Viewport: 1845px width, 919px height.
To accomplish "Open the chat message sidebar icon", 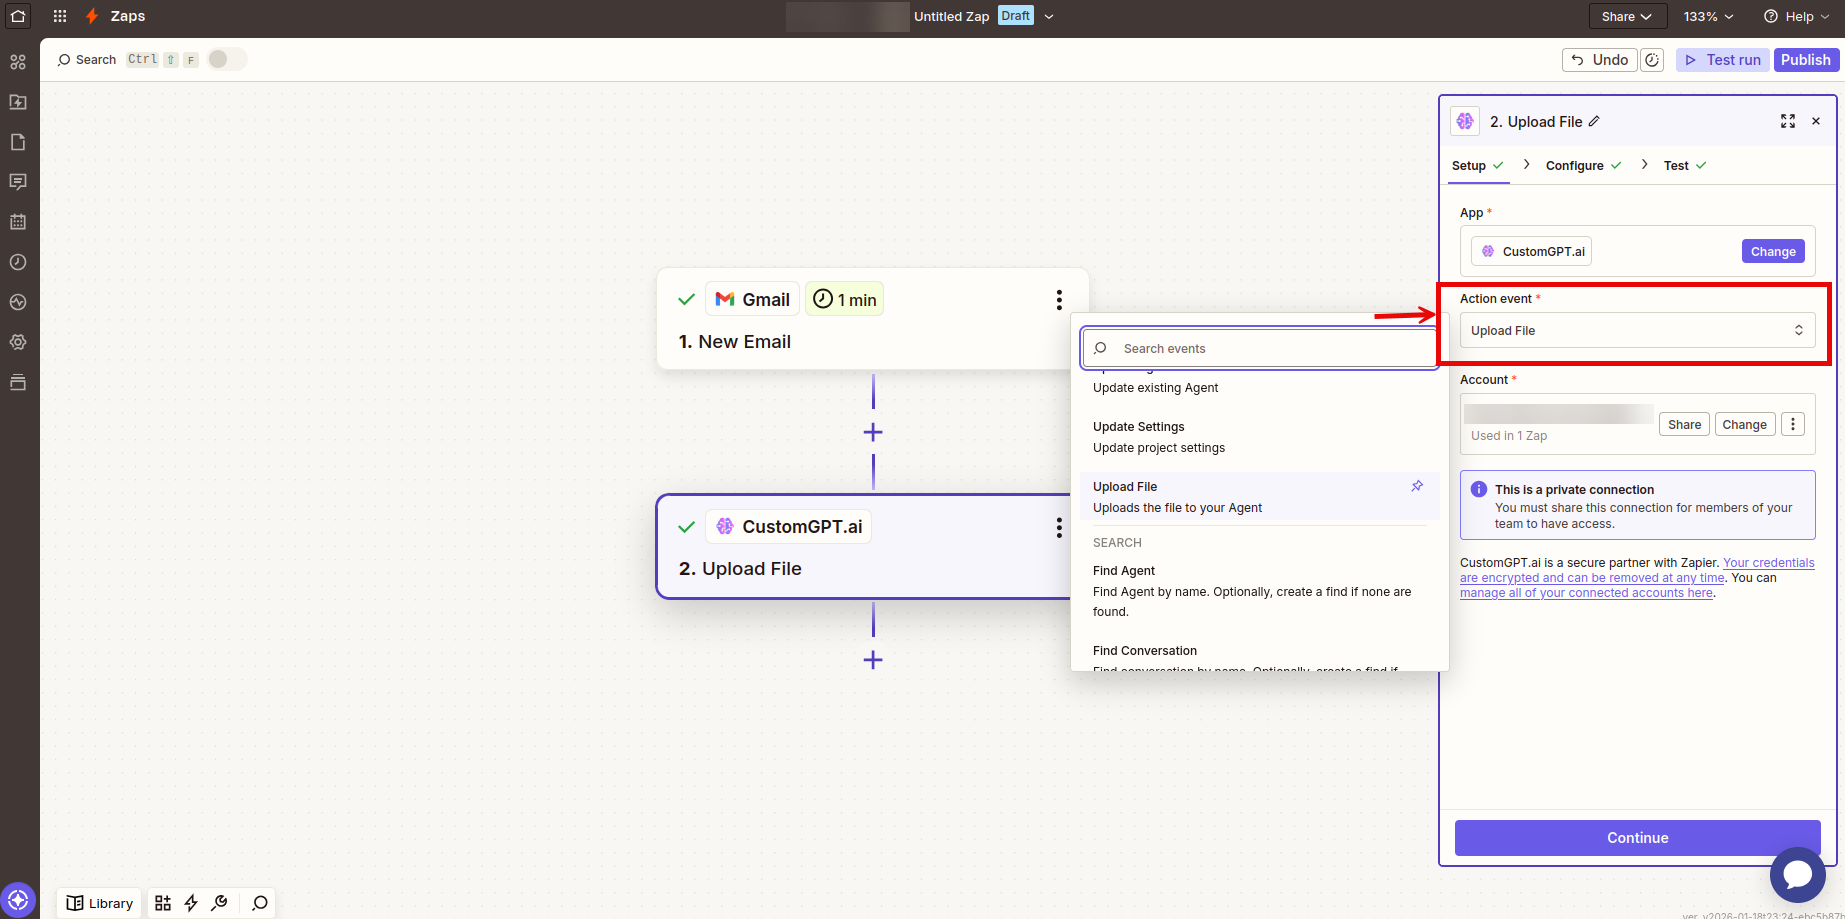I will (18, 182).
